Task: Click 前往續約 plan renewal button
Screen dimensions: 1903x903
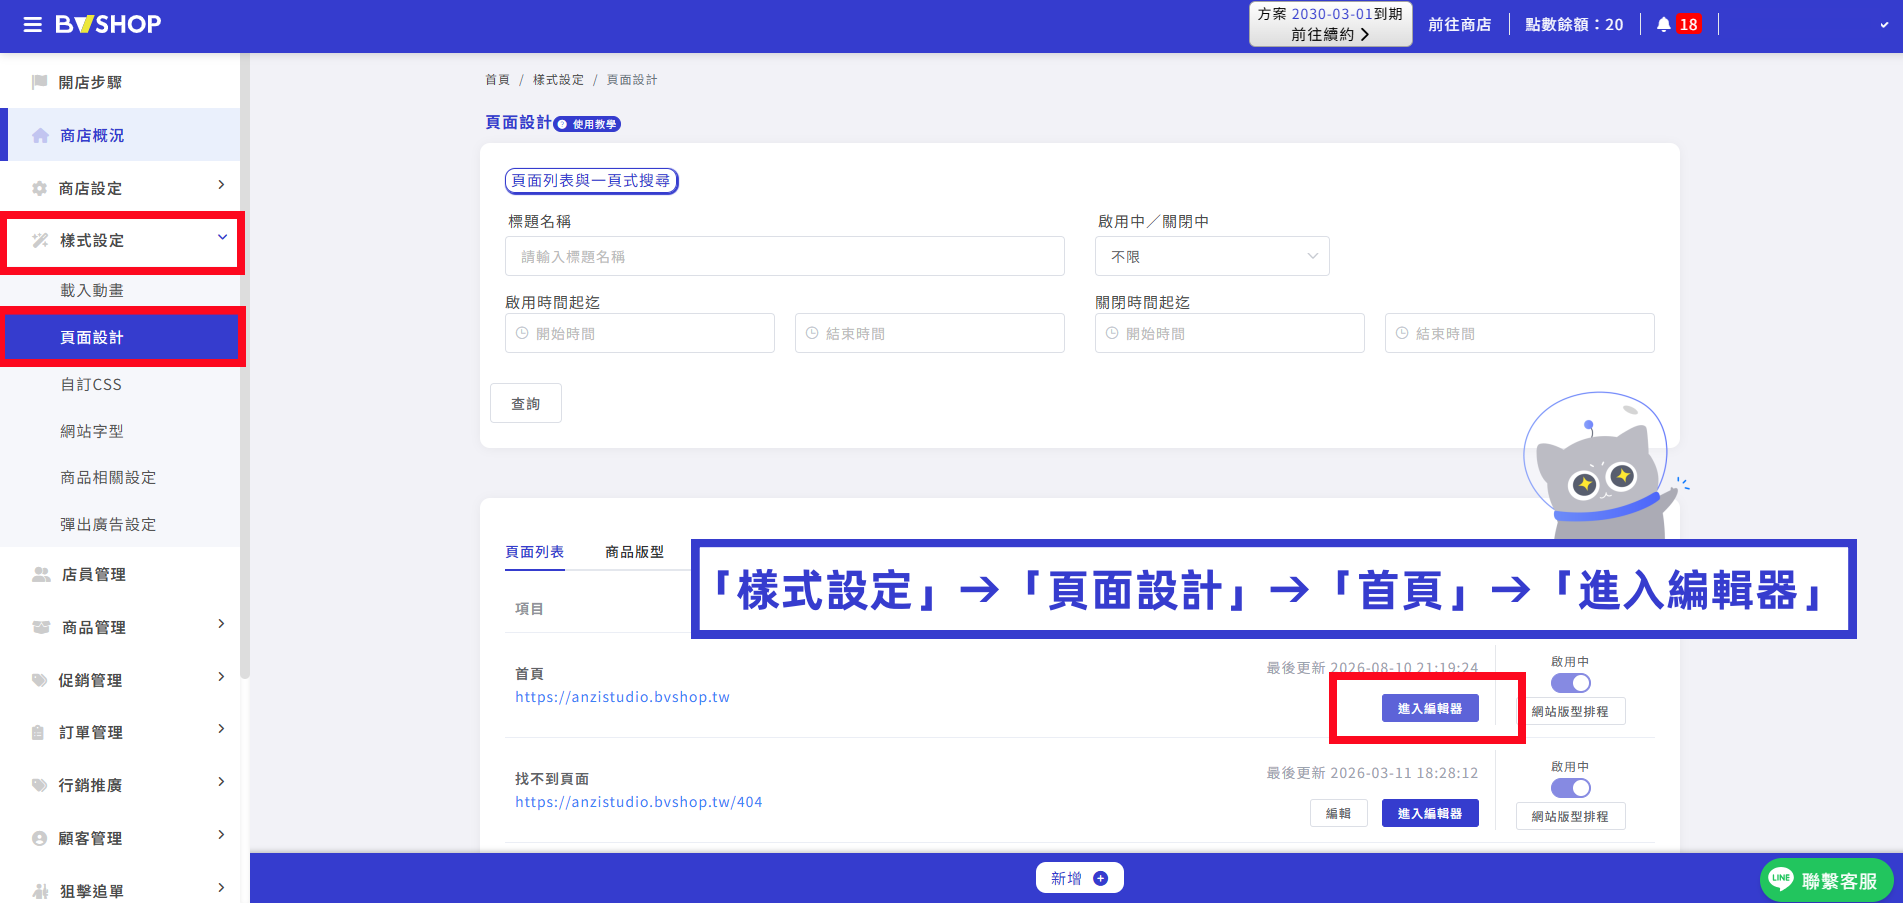Action: pyautogui.click(x=1330, y=34)
